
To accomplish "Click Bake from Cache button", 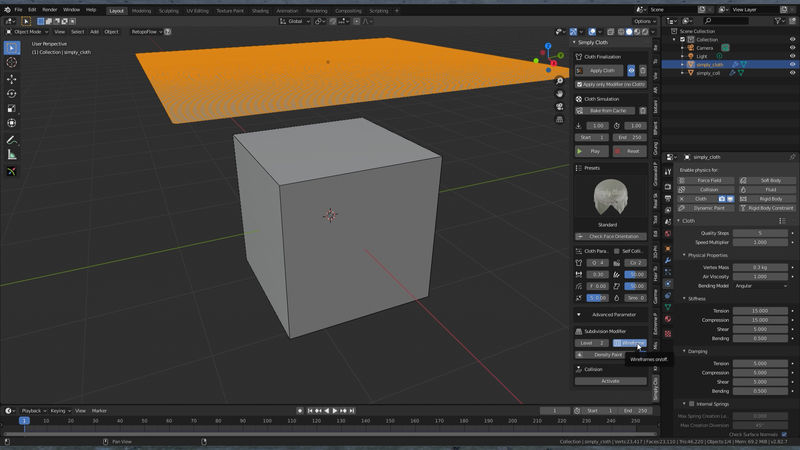I will coord(605,111).
